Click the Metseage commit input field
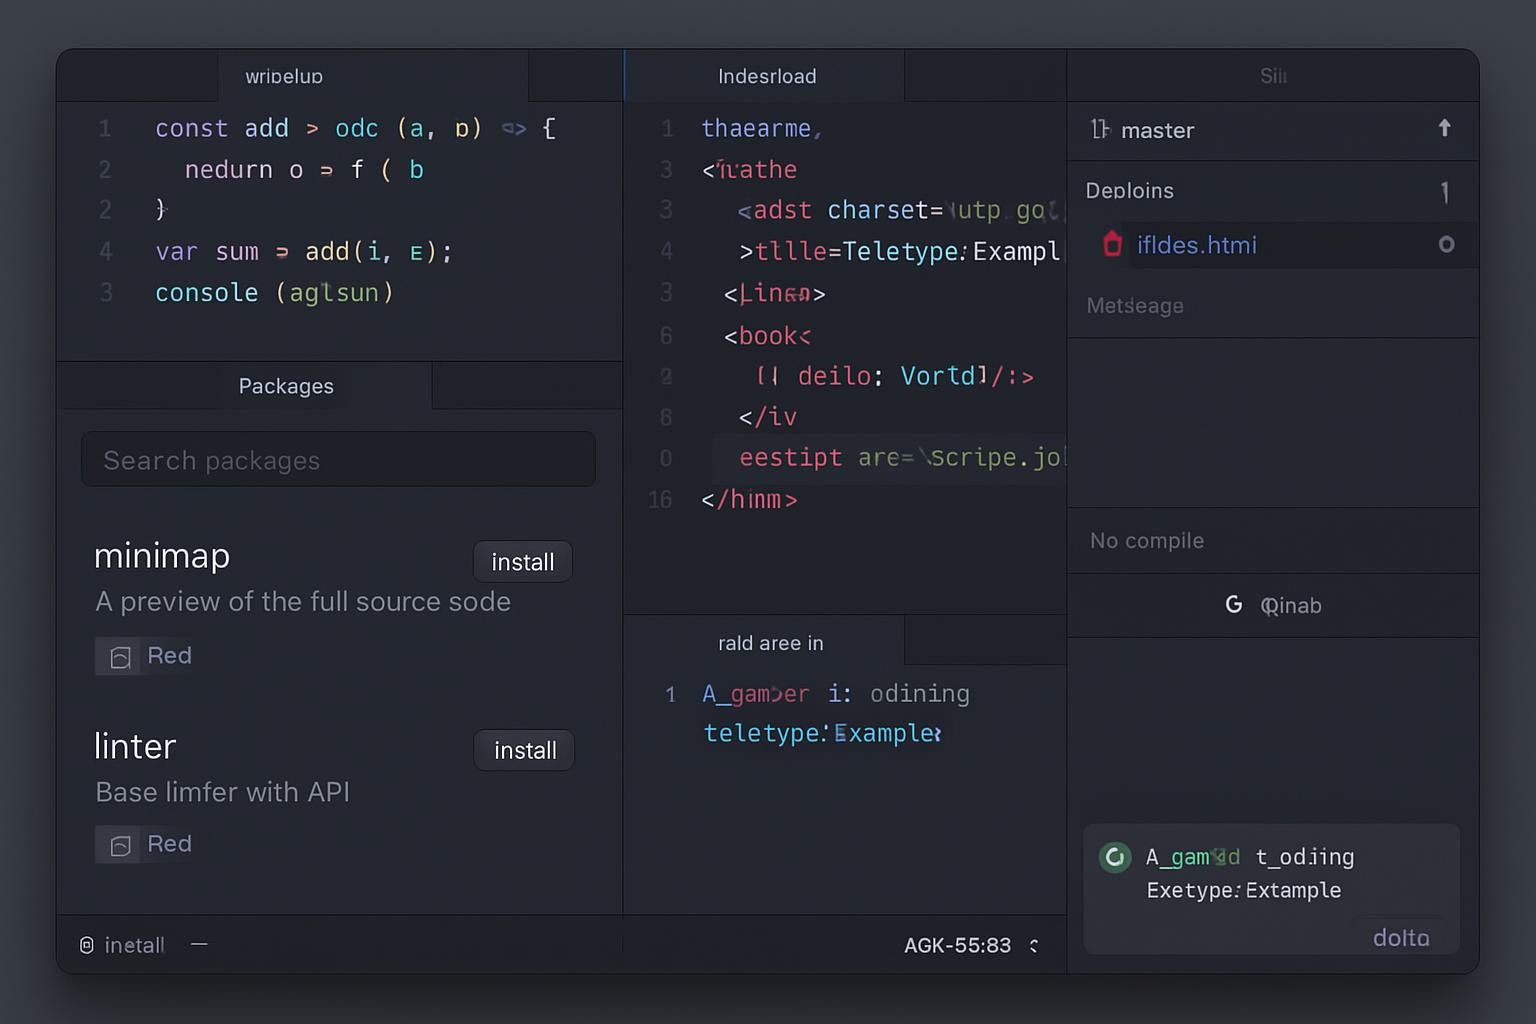This screenshot has width=1536, height=1024. tap(1272, 306)
